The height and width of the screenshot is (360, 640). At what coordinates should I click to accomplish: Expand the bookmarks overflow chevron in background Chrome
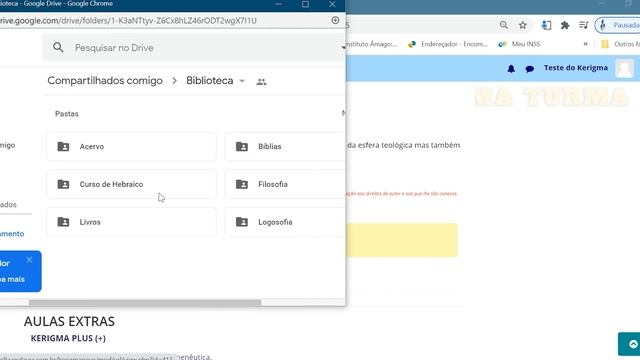[585, 44]
